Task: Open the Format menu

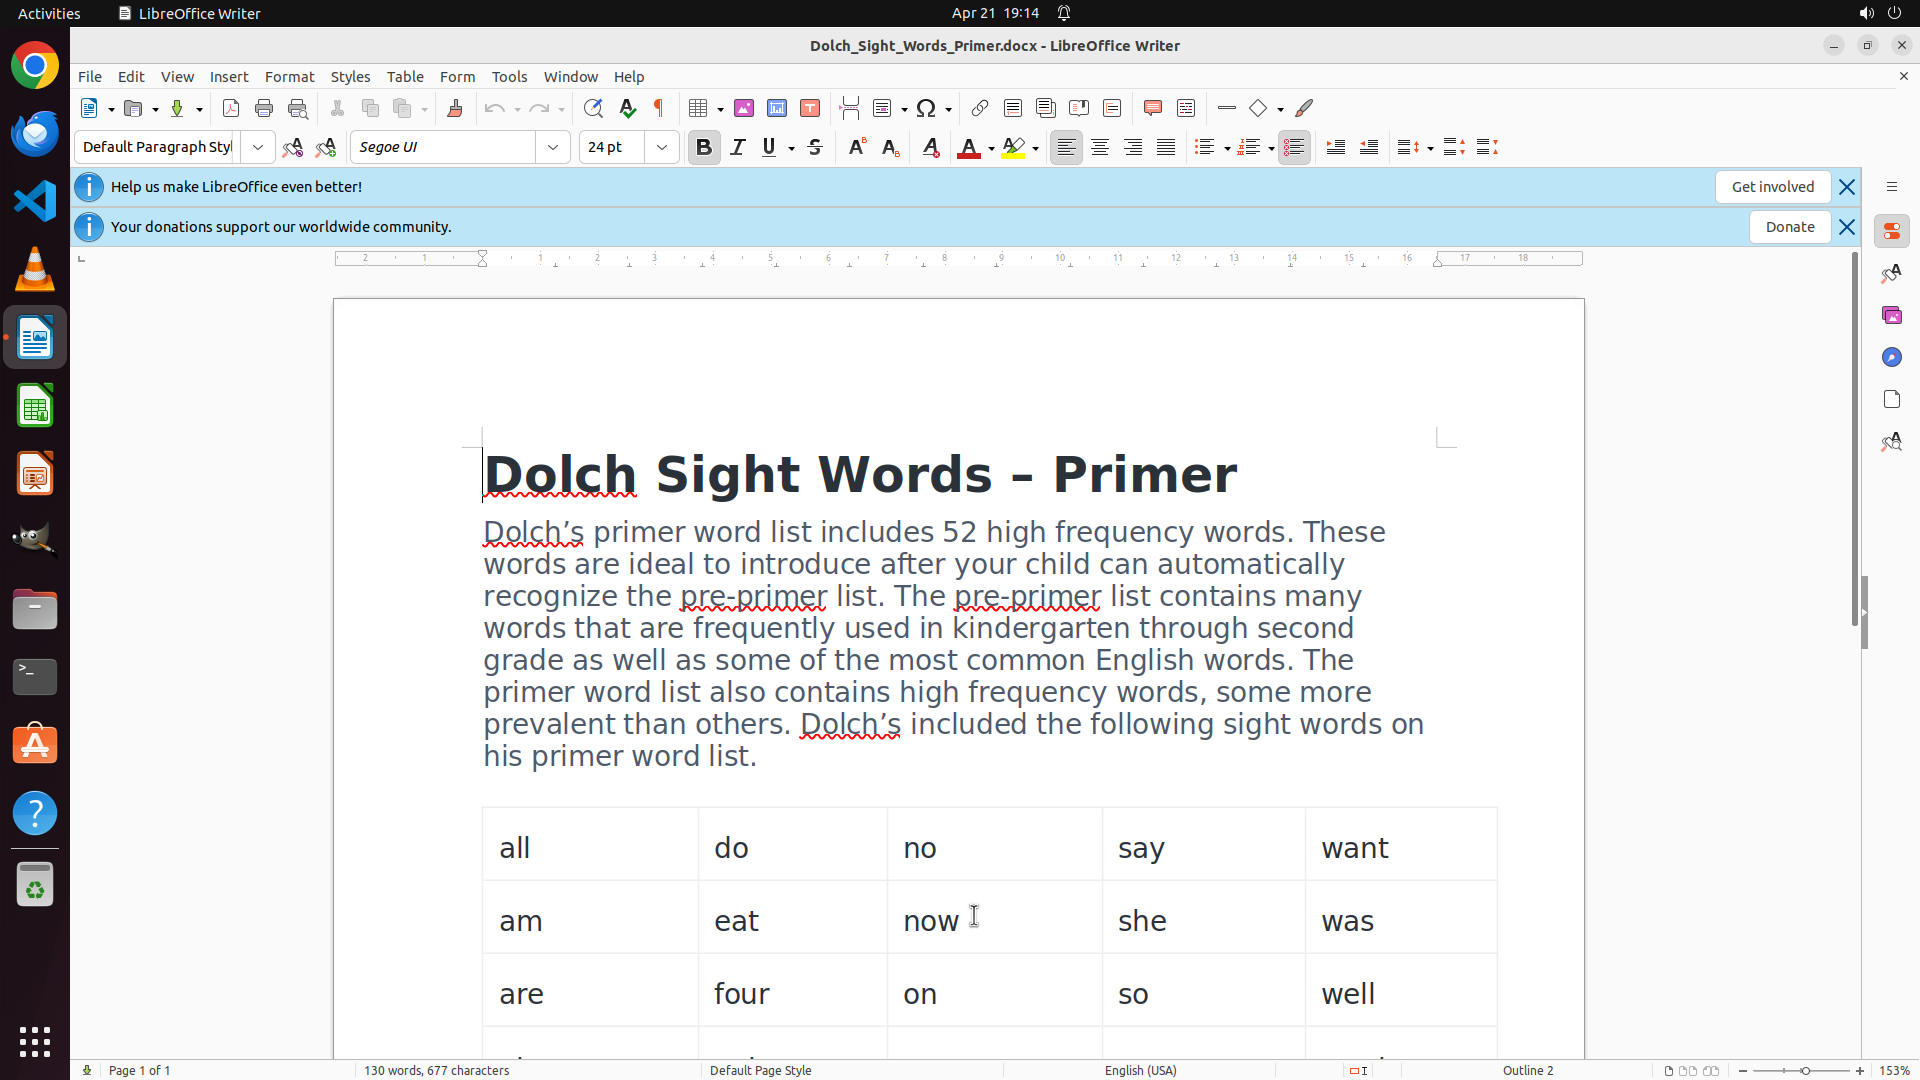Action: (x=289, y=77)
